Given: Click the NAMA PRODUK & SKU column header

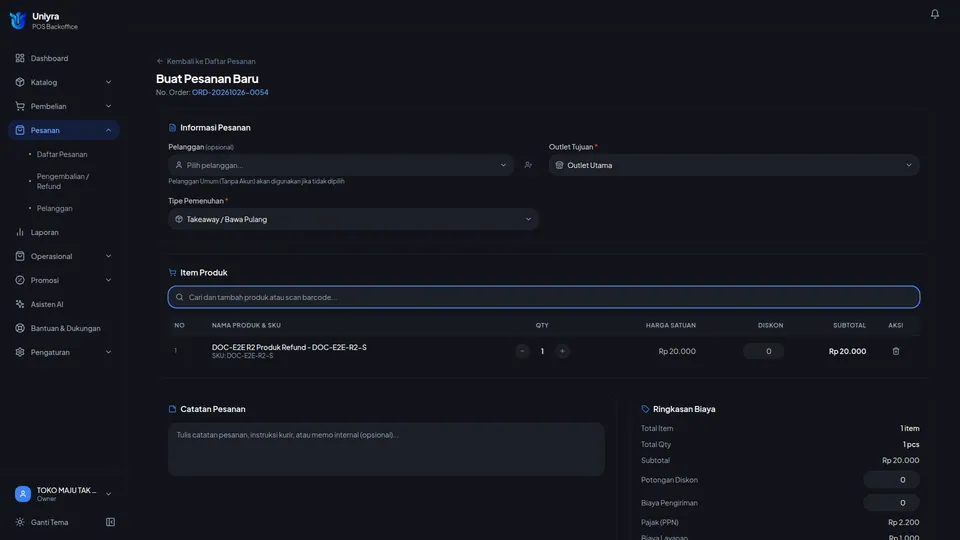Looking at the screenshot, I should (x=246, y=325).
